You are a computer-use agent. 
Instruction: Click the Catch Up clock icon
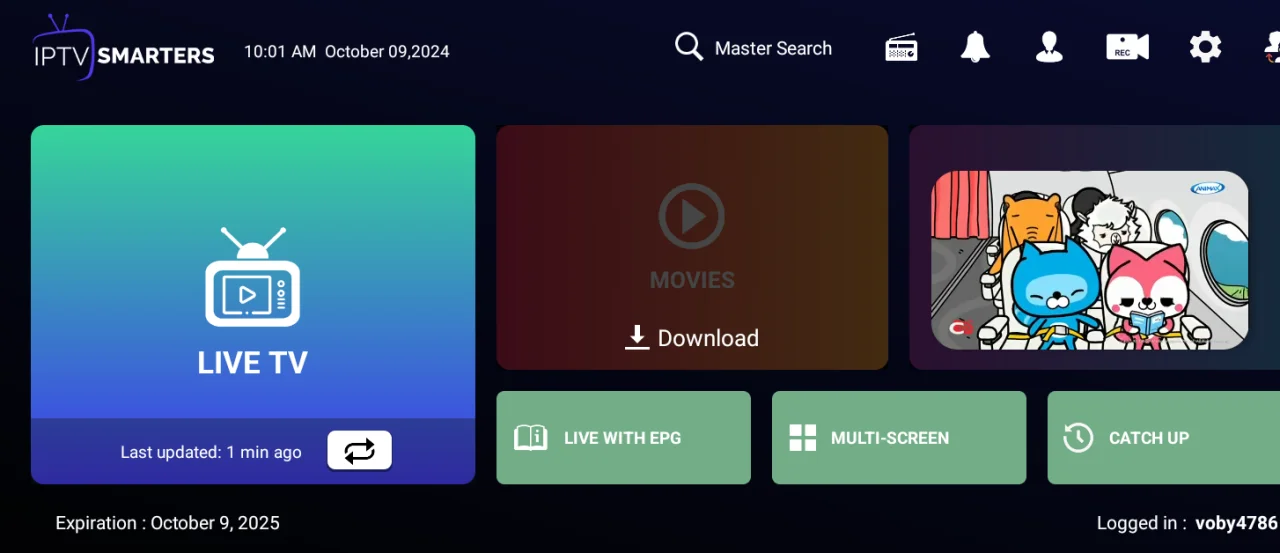click(1078, 437)
